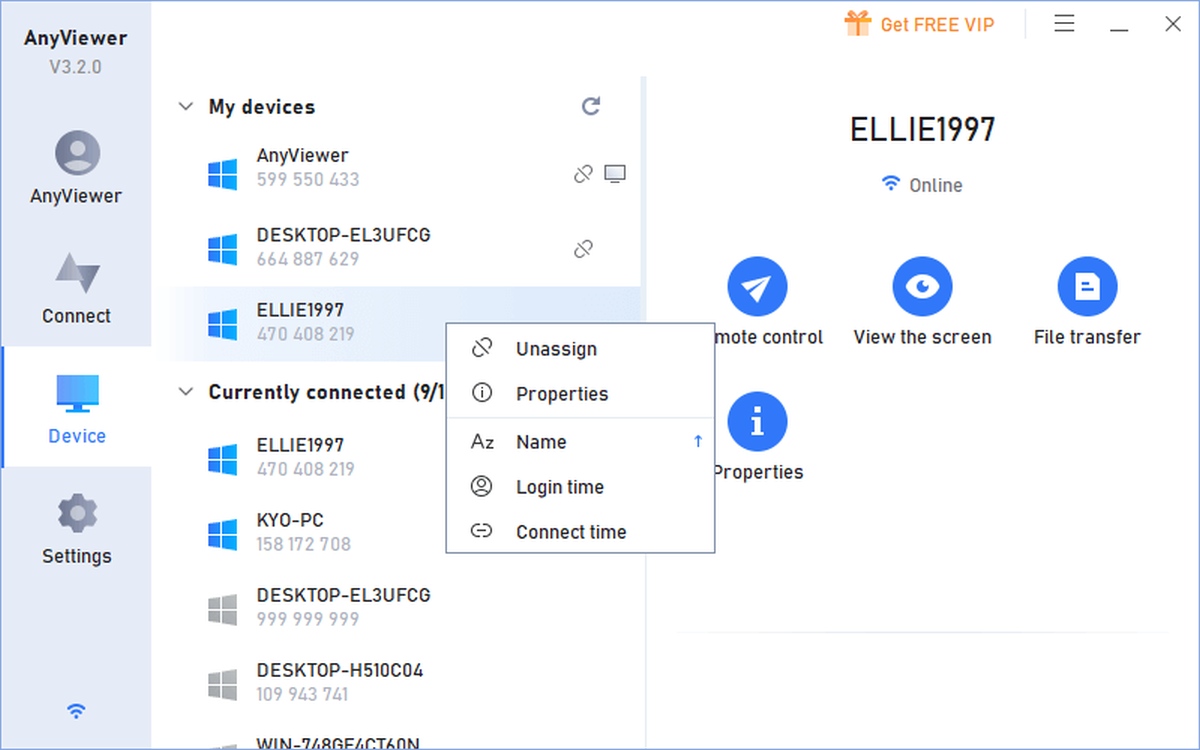Collapse the My devices section
The width and height of the screenshot is (1200, 750).
(185, 107)
